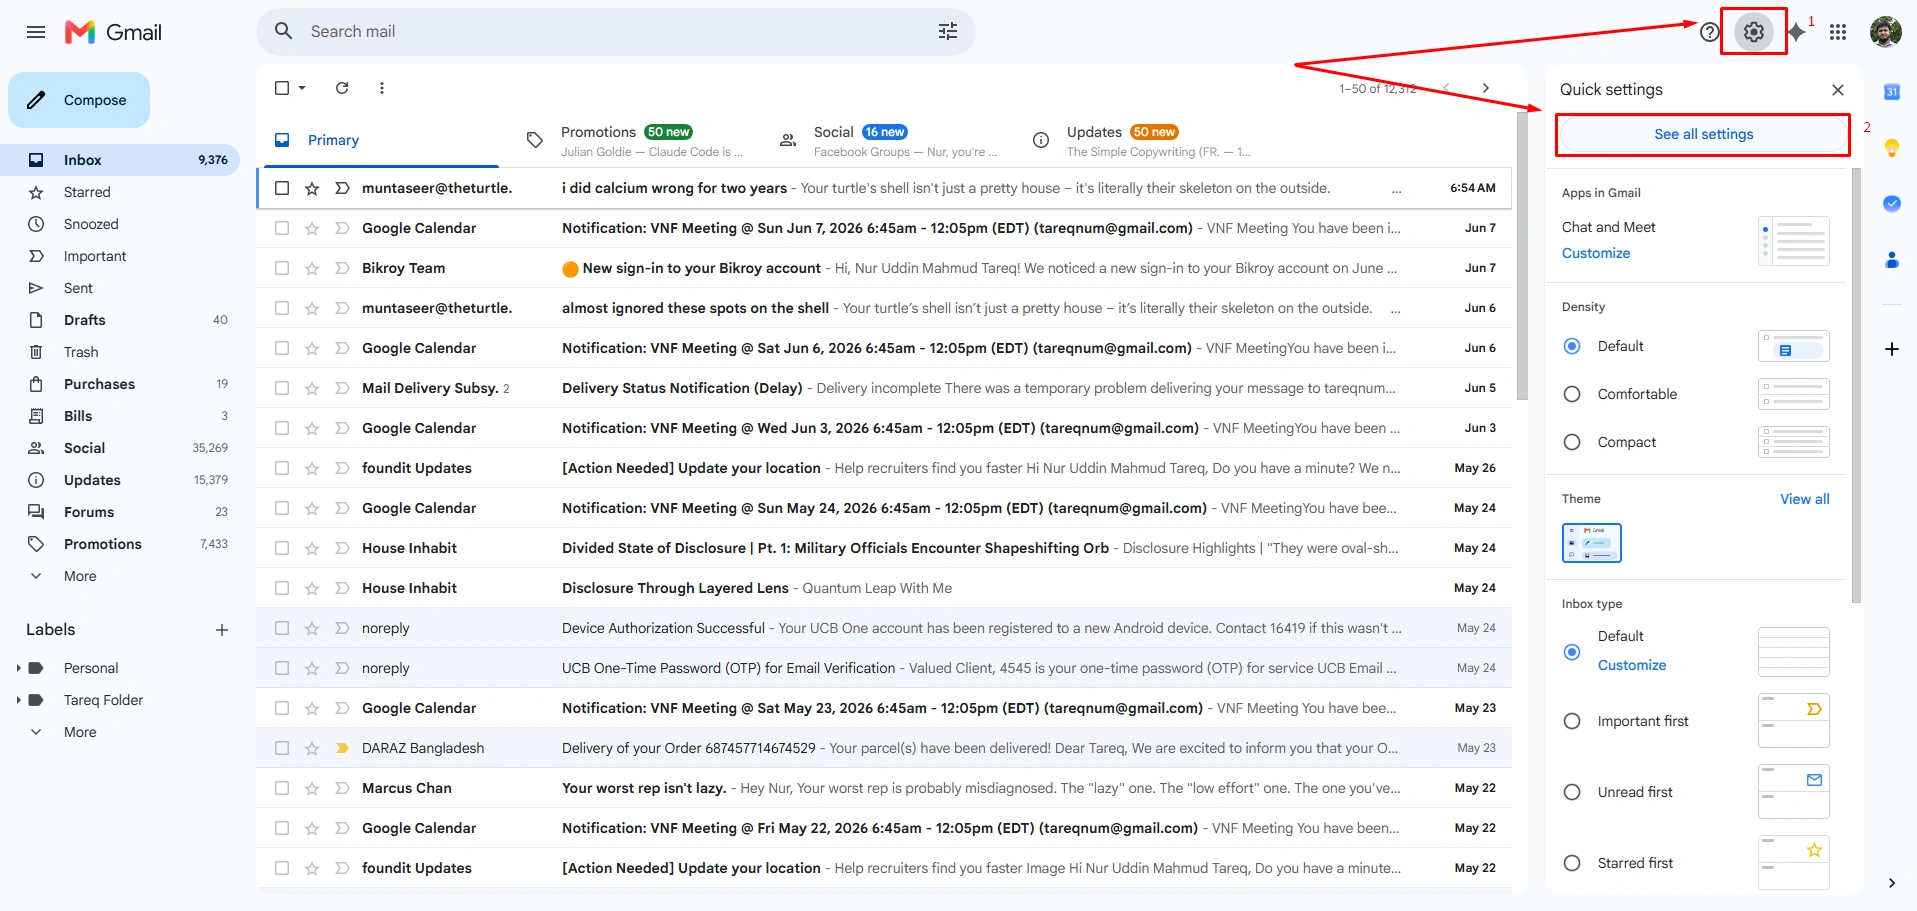The width and height of the screenshot is (1917, 911).
Task: Open the More actions three-dot menu
Action: pyautogui.click(x=382, y=88)
